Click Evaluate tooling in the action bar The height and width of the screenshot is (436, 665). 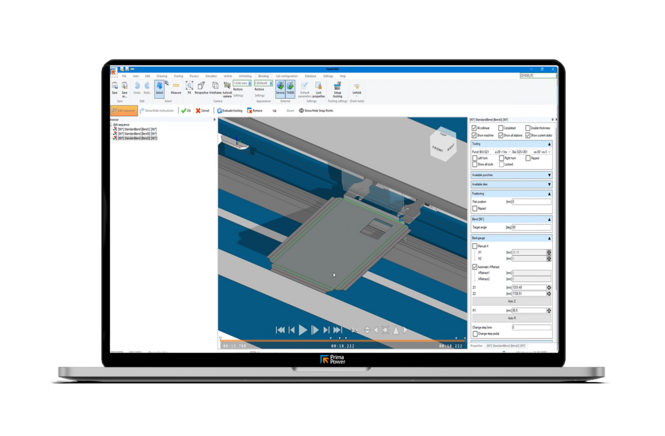click(x=230, y=111)
